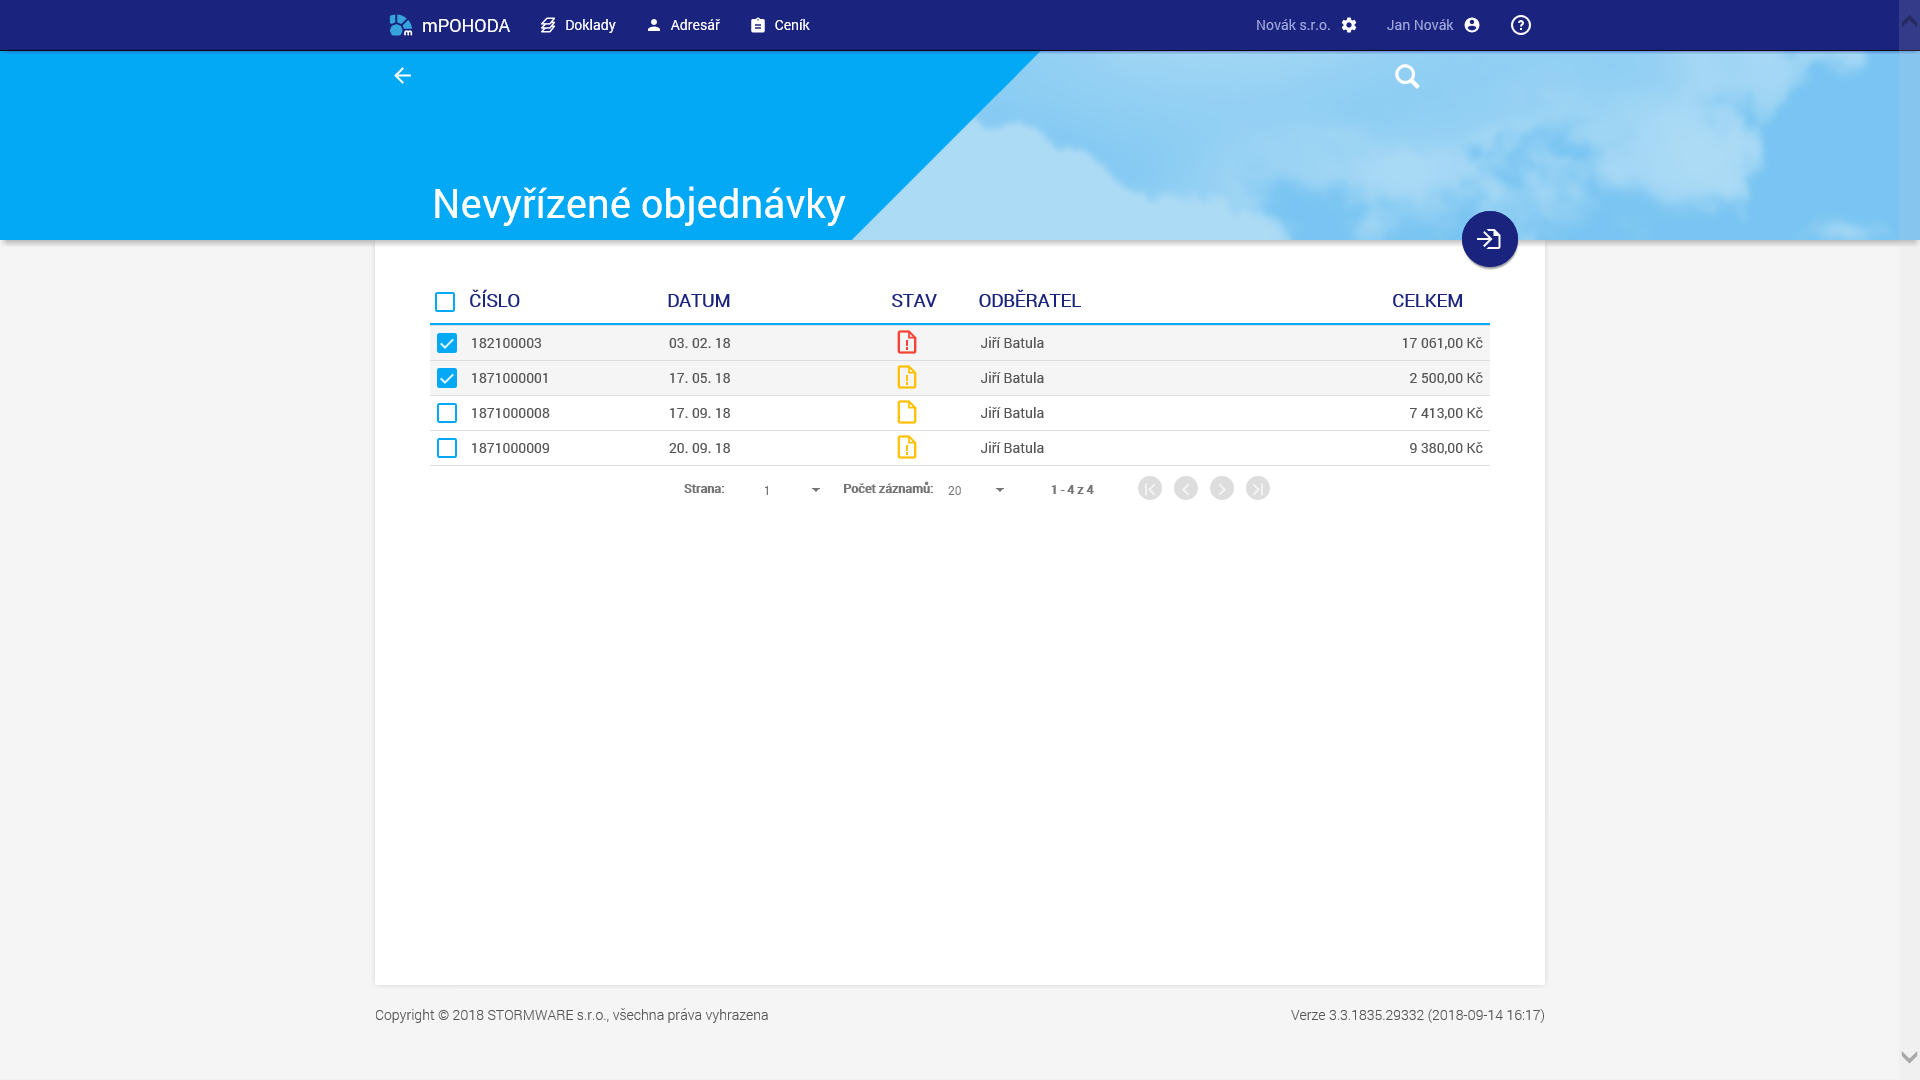Image resolution: width=1920 pixels, height=1080 pixels.
Task: Click red status icon for order 182100003
Action: [907, 342]
